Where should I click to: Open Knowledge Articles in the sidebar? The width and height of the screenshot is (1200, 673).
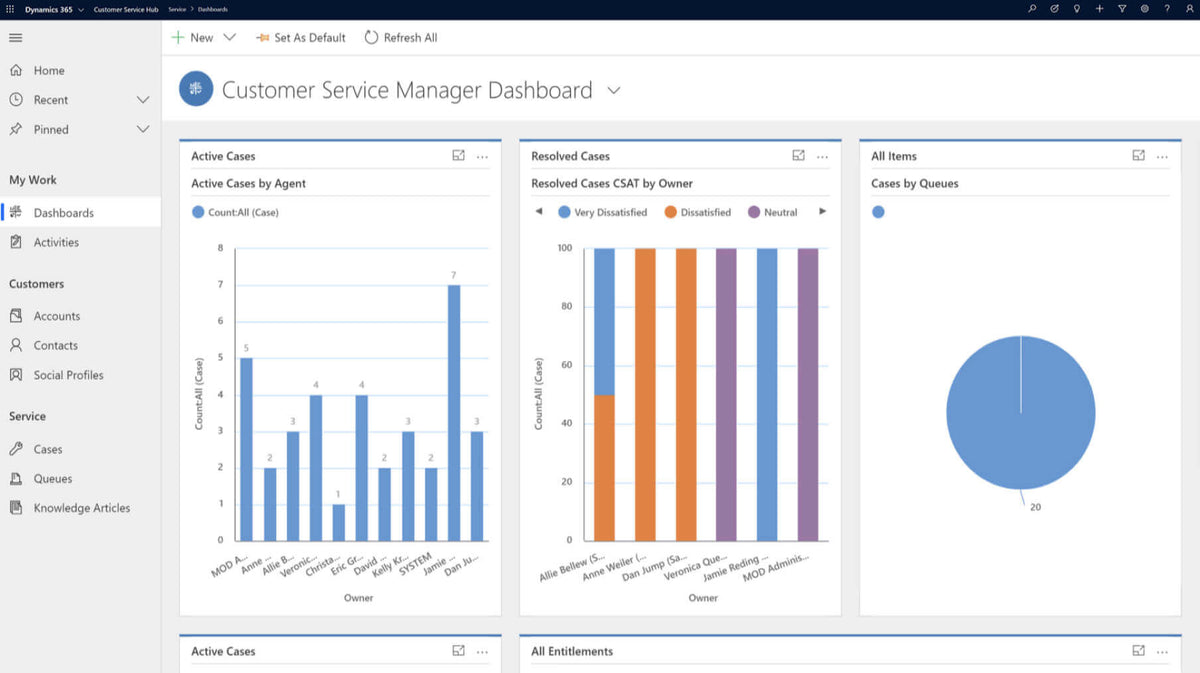[81, 508]
